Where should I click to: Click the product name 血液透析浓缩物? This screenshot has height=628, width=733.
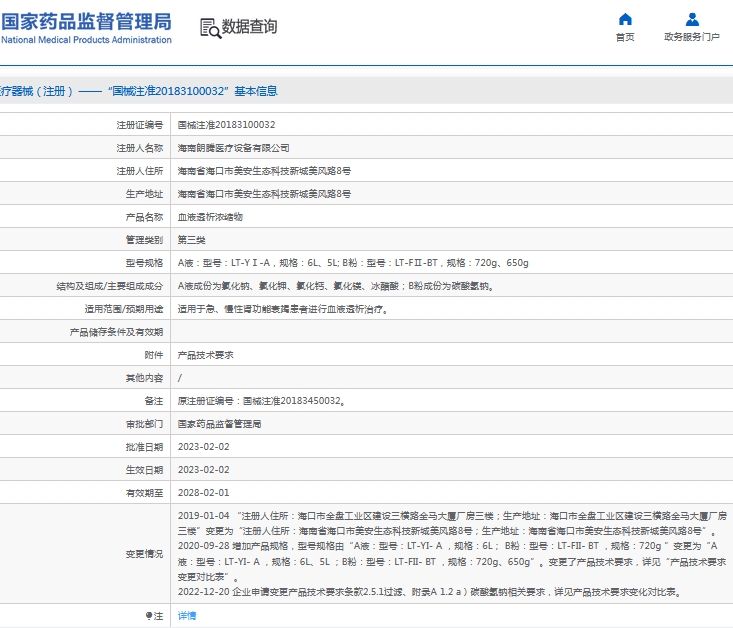[210, 217]
